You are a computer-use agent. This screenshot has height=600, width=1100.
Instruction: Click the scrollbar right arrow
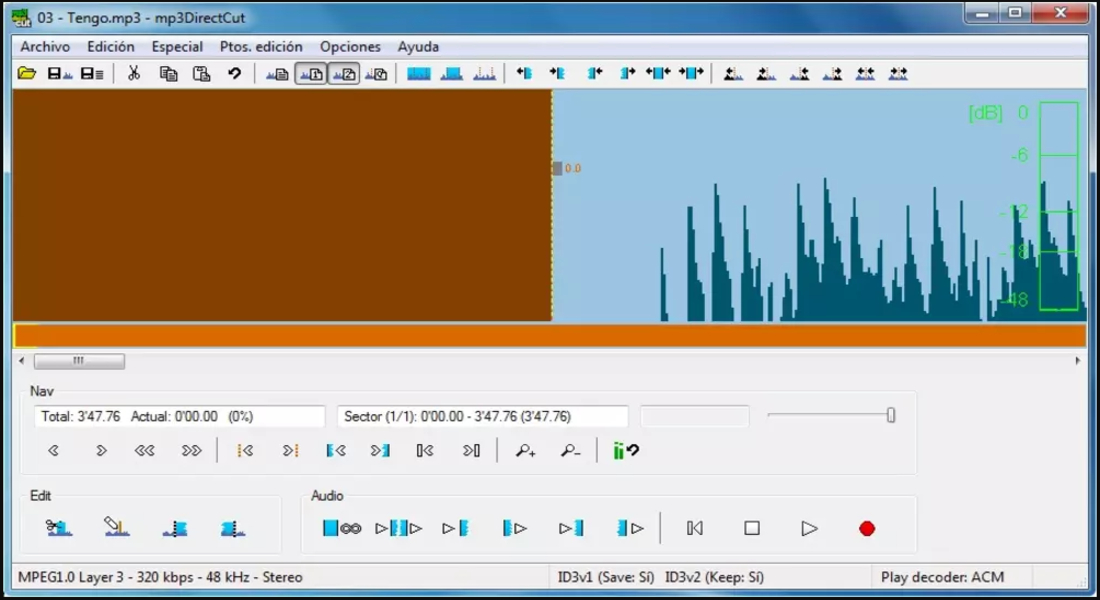pyautogui.click(x=1078, y=361)
